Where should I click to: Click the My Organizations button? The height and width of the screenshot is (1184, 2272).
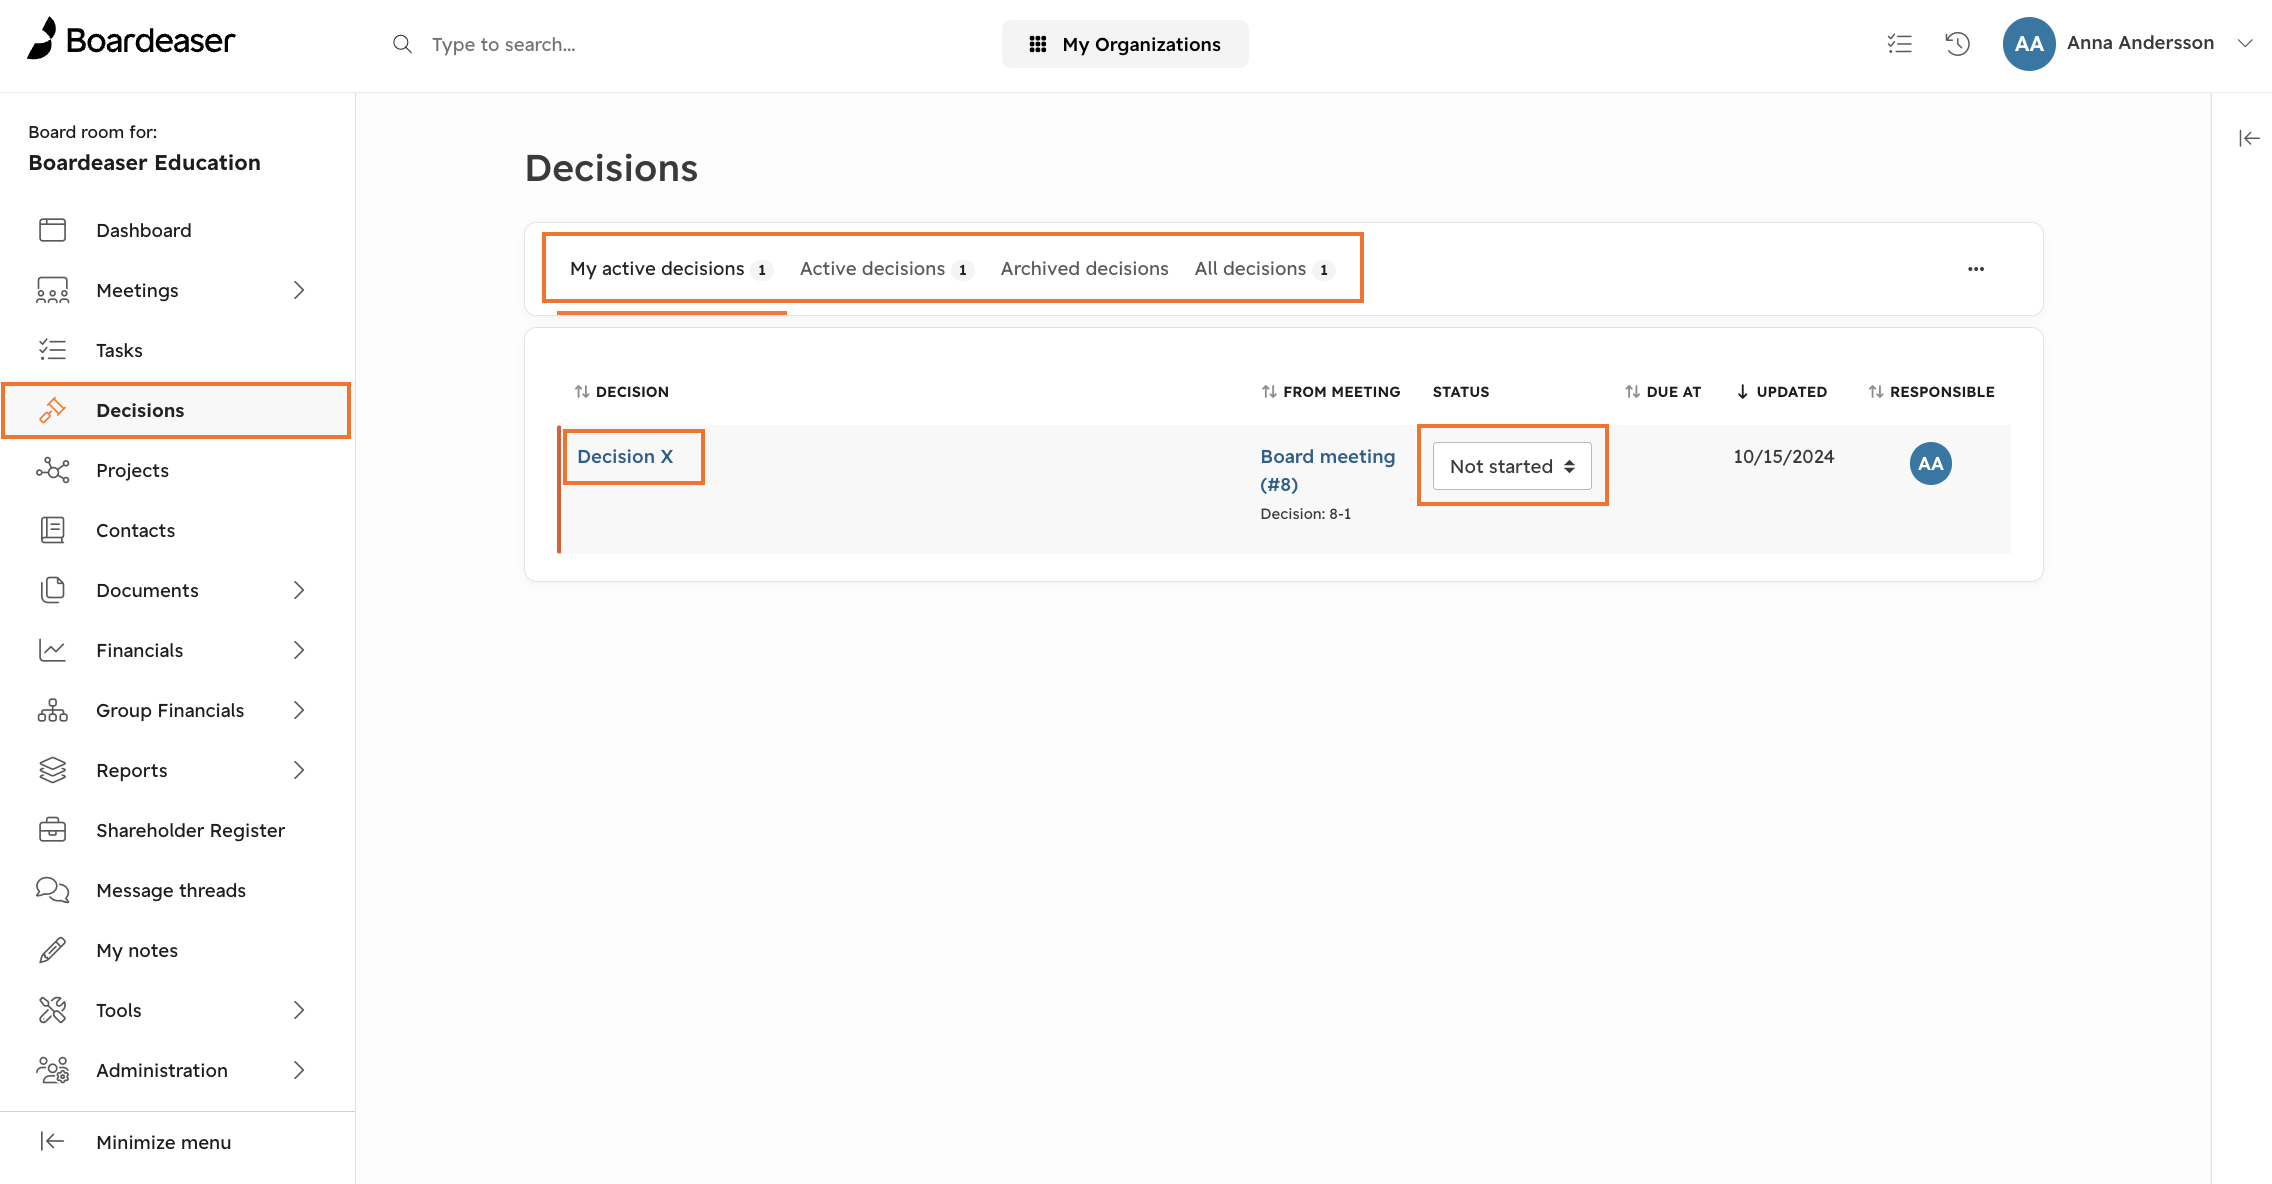pos(1125,44)
